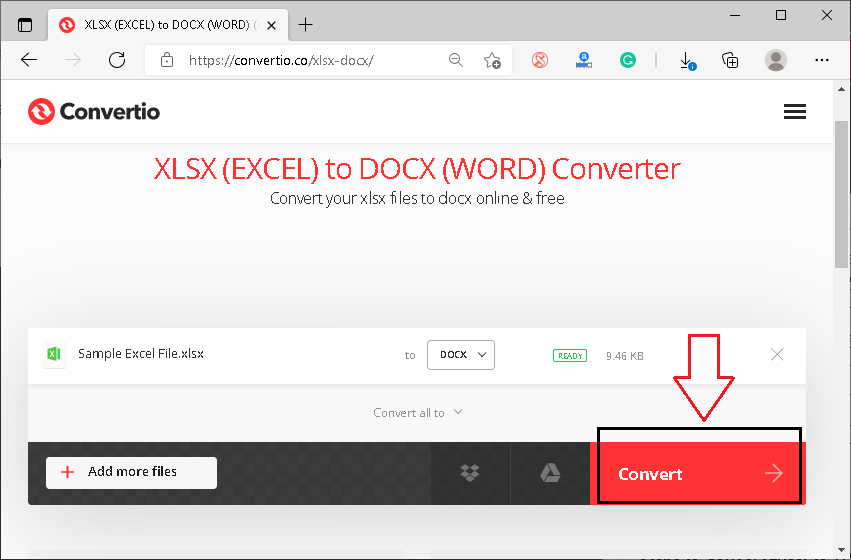Screen dimensions: 851x560
Task: Open the user profile avatar
Action: click(x=776, y=60)
